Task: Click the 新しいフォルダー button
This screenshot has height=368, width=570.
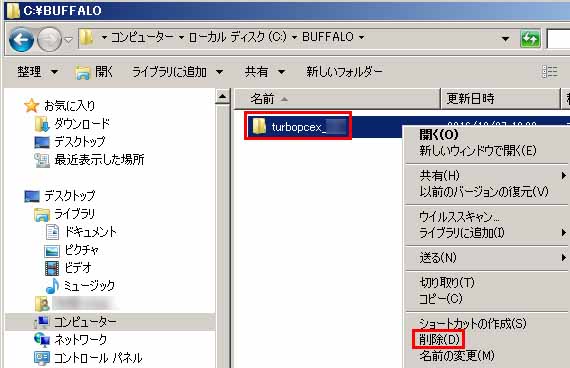Action: [344, 72]
